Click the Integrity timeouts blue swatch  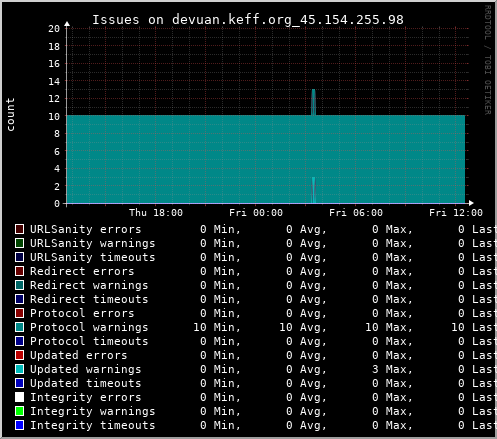pyautogui.click(x=19, y=425)
